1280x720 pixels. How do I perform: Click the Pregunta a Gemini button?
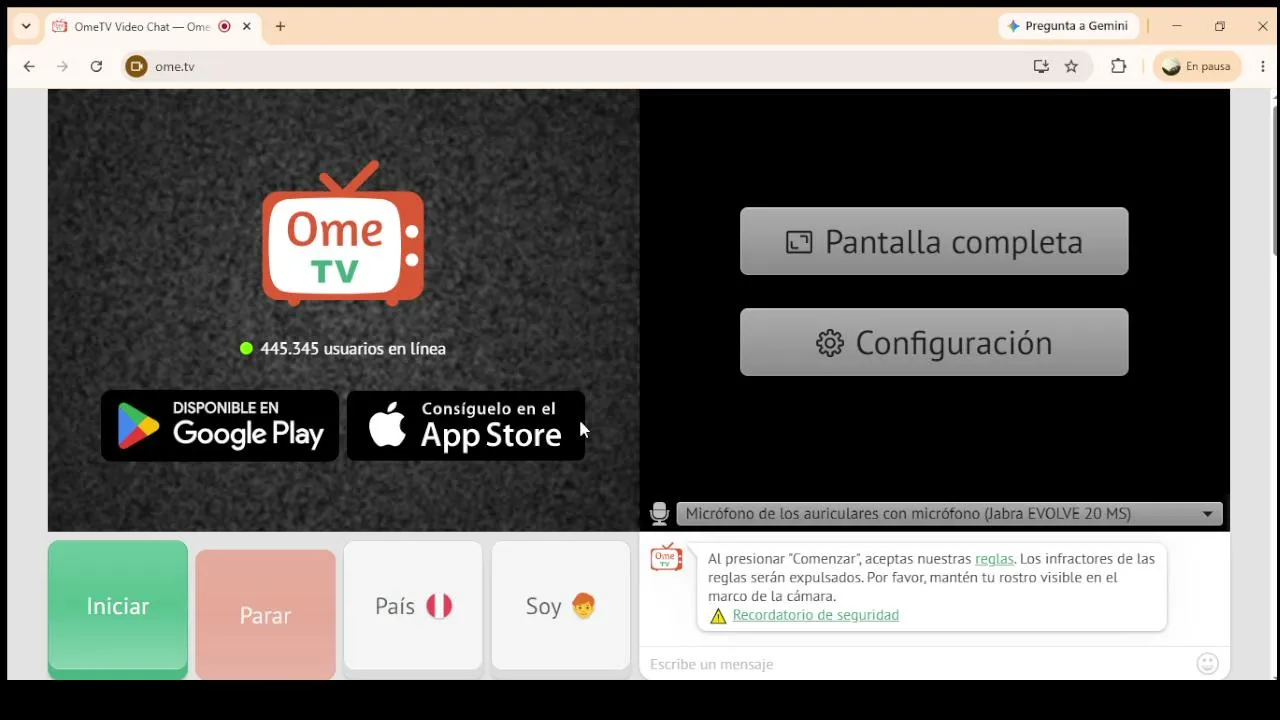pyautogui.click(x=1067, y=26)
